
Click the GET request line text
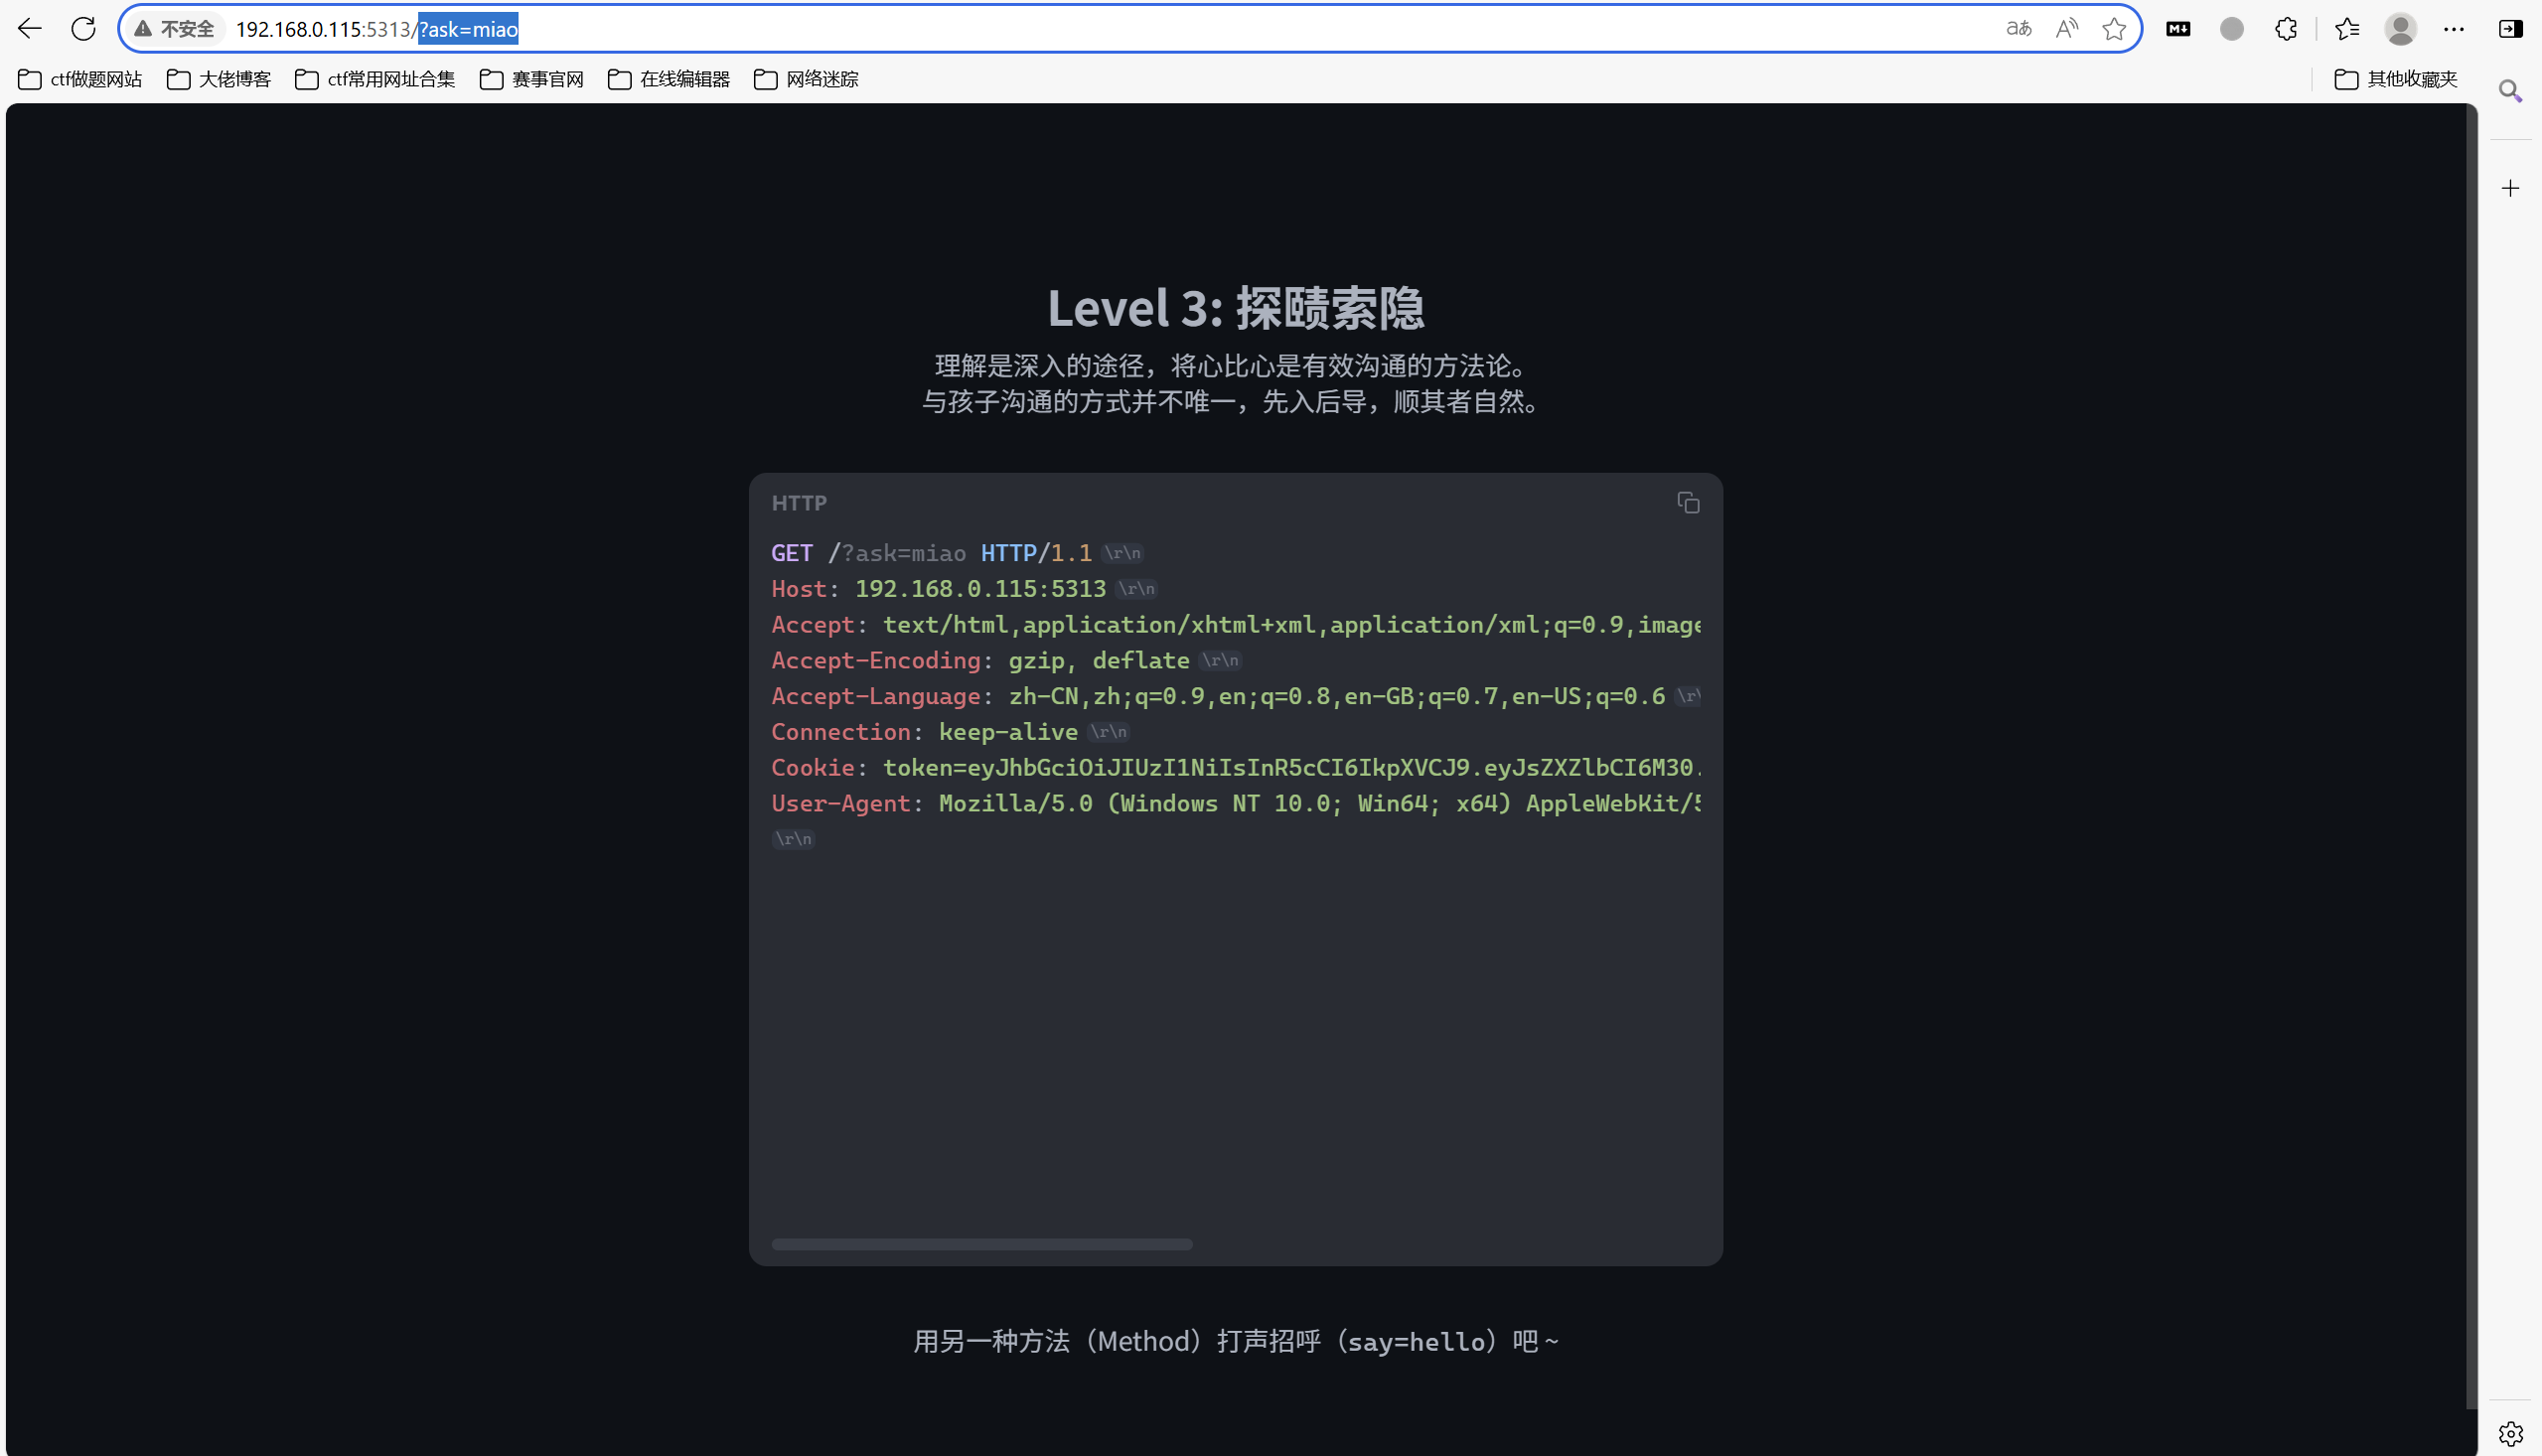957,553
